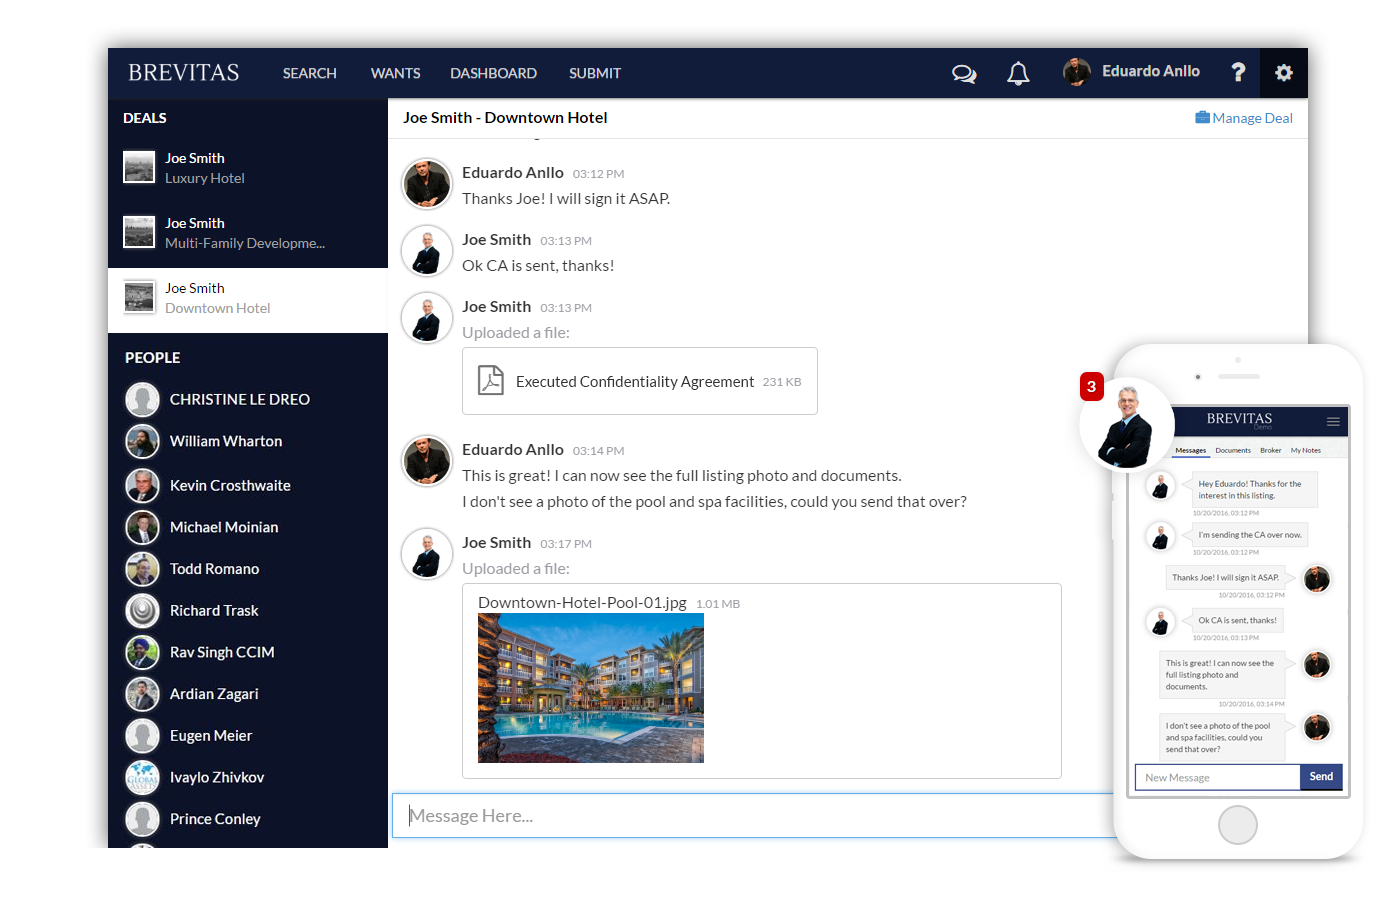This screenshot has height=900, width=1400.
Task: Click Todd Romano's avatar
Action: (143, 569)
